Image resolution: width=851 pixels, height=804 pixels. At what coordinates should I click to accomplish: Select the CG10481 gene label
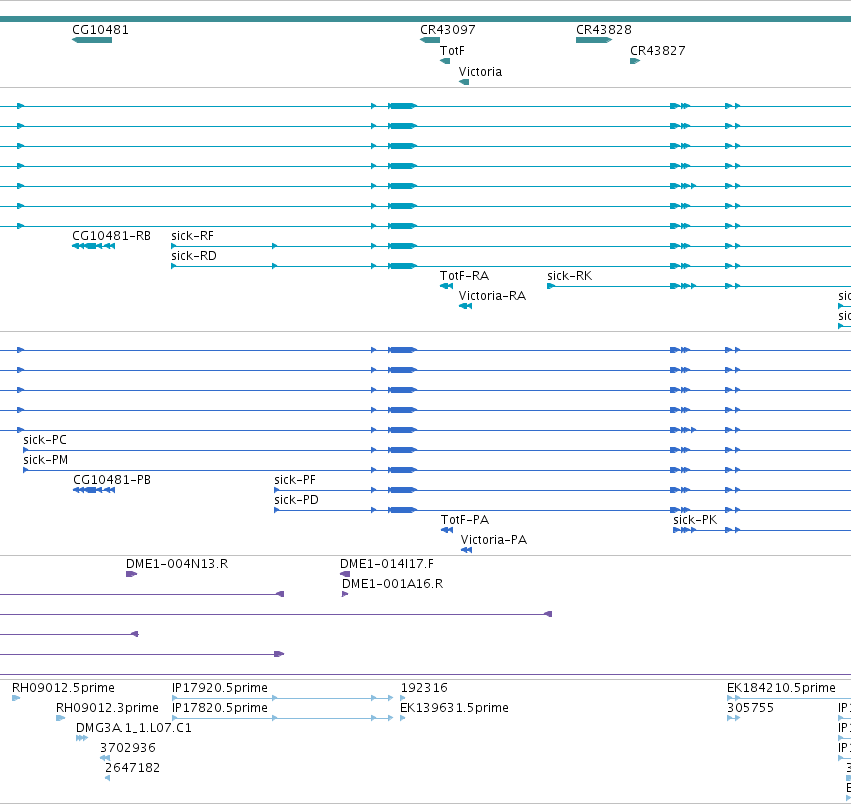coord(100,30)
